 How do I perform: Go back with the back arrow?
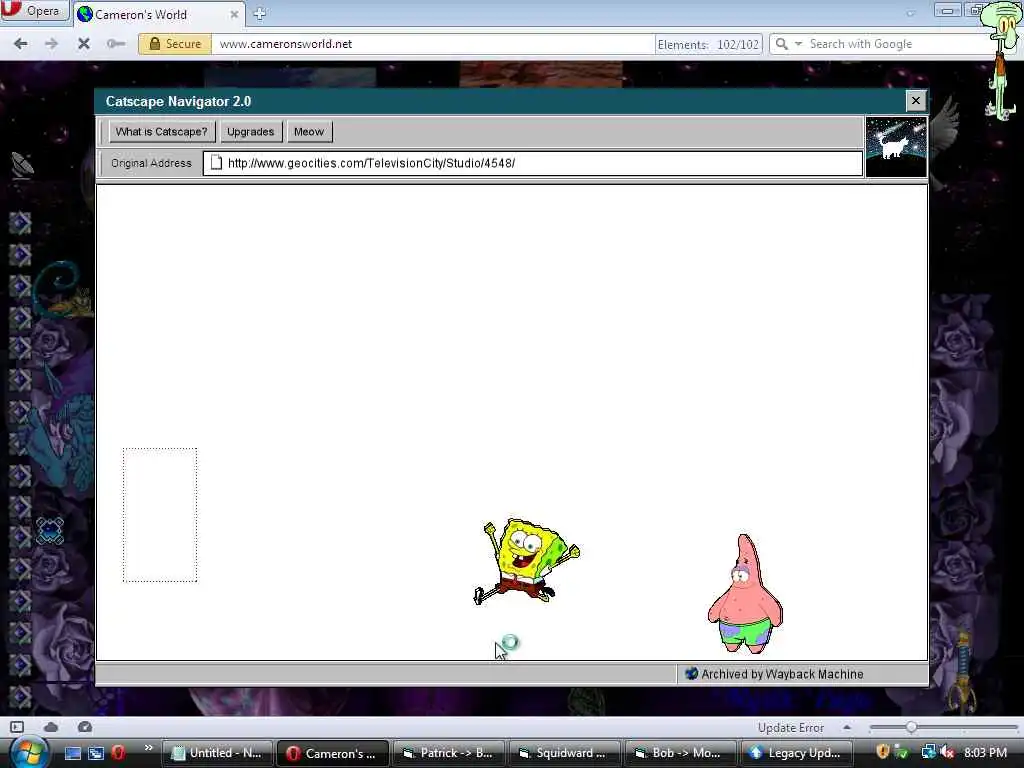(21, 44)
